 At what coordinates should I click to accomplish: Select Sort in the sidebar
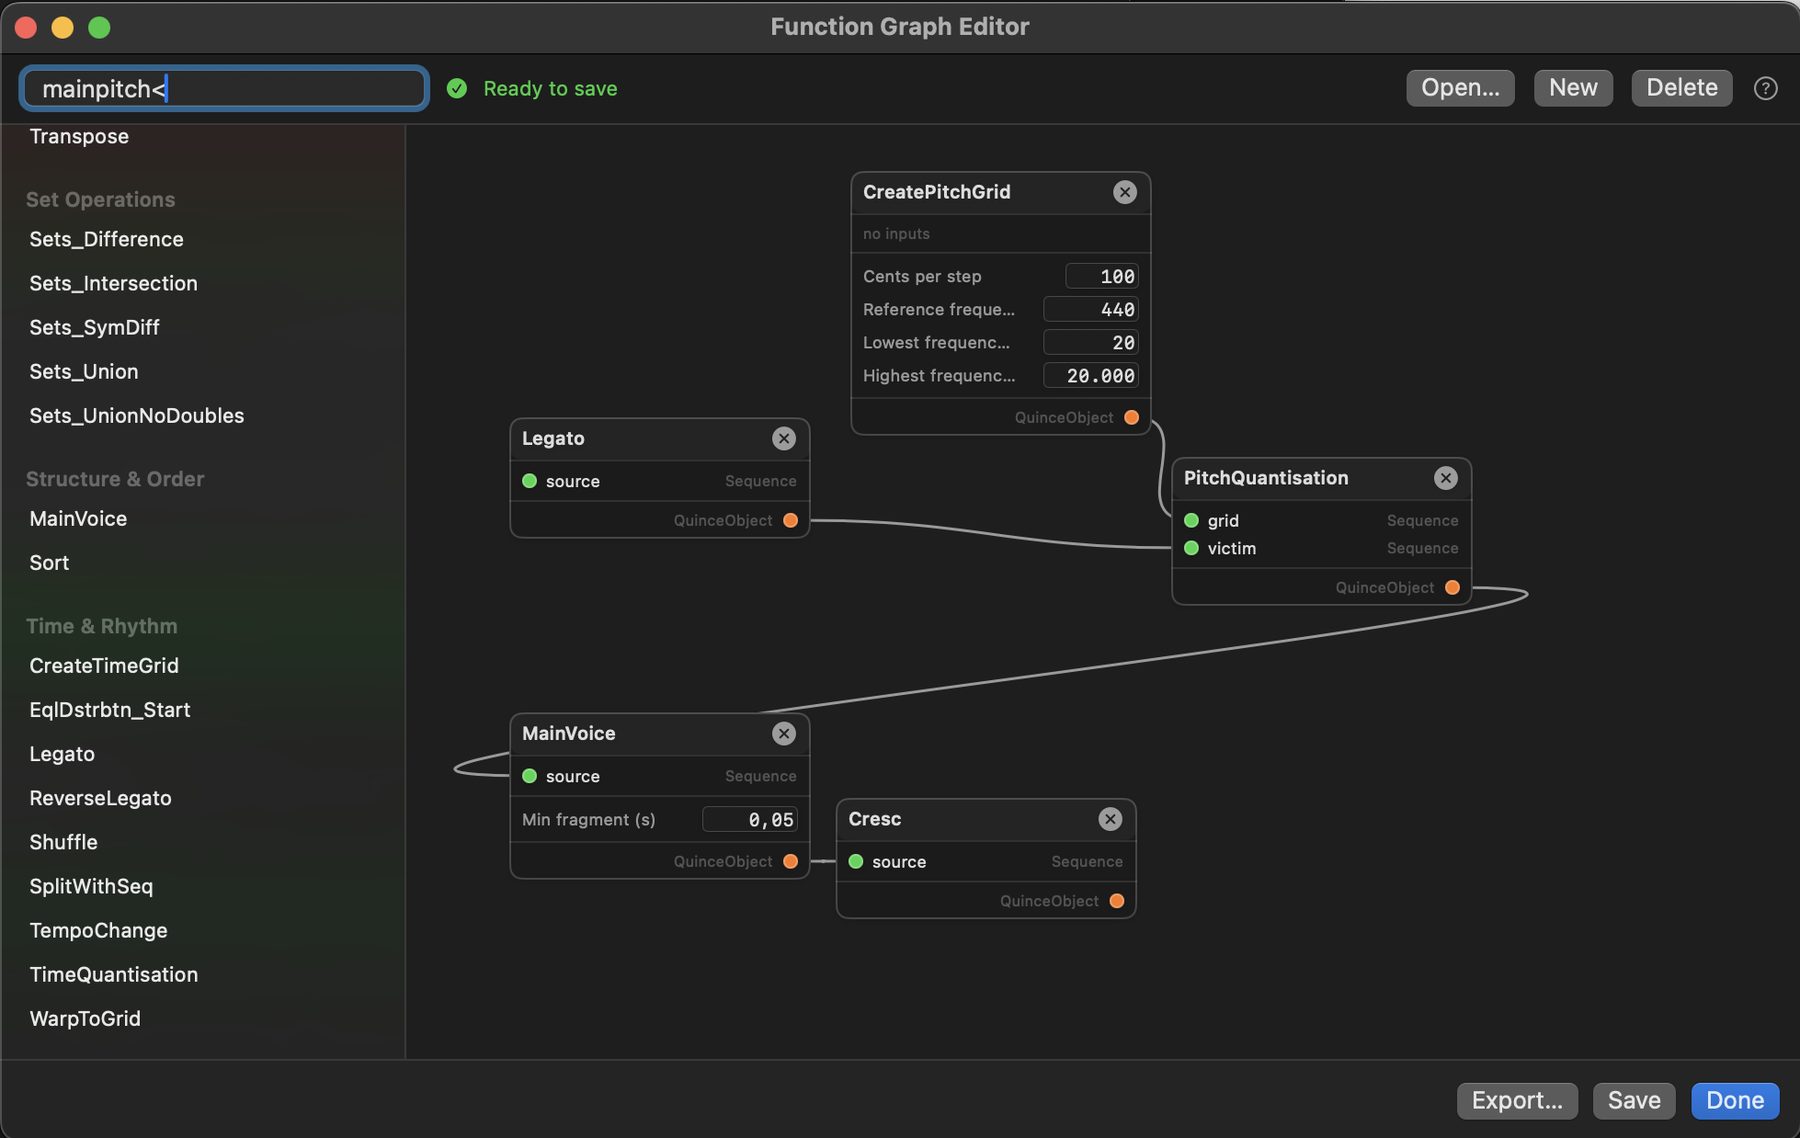pos(49,562)
